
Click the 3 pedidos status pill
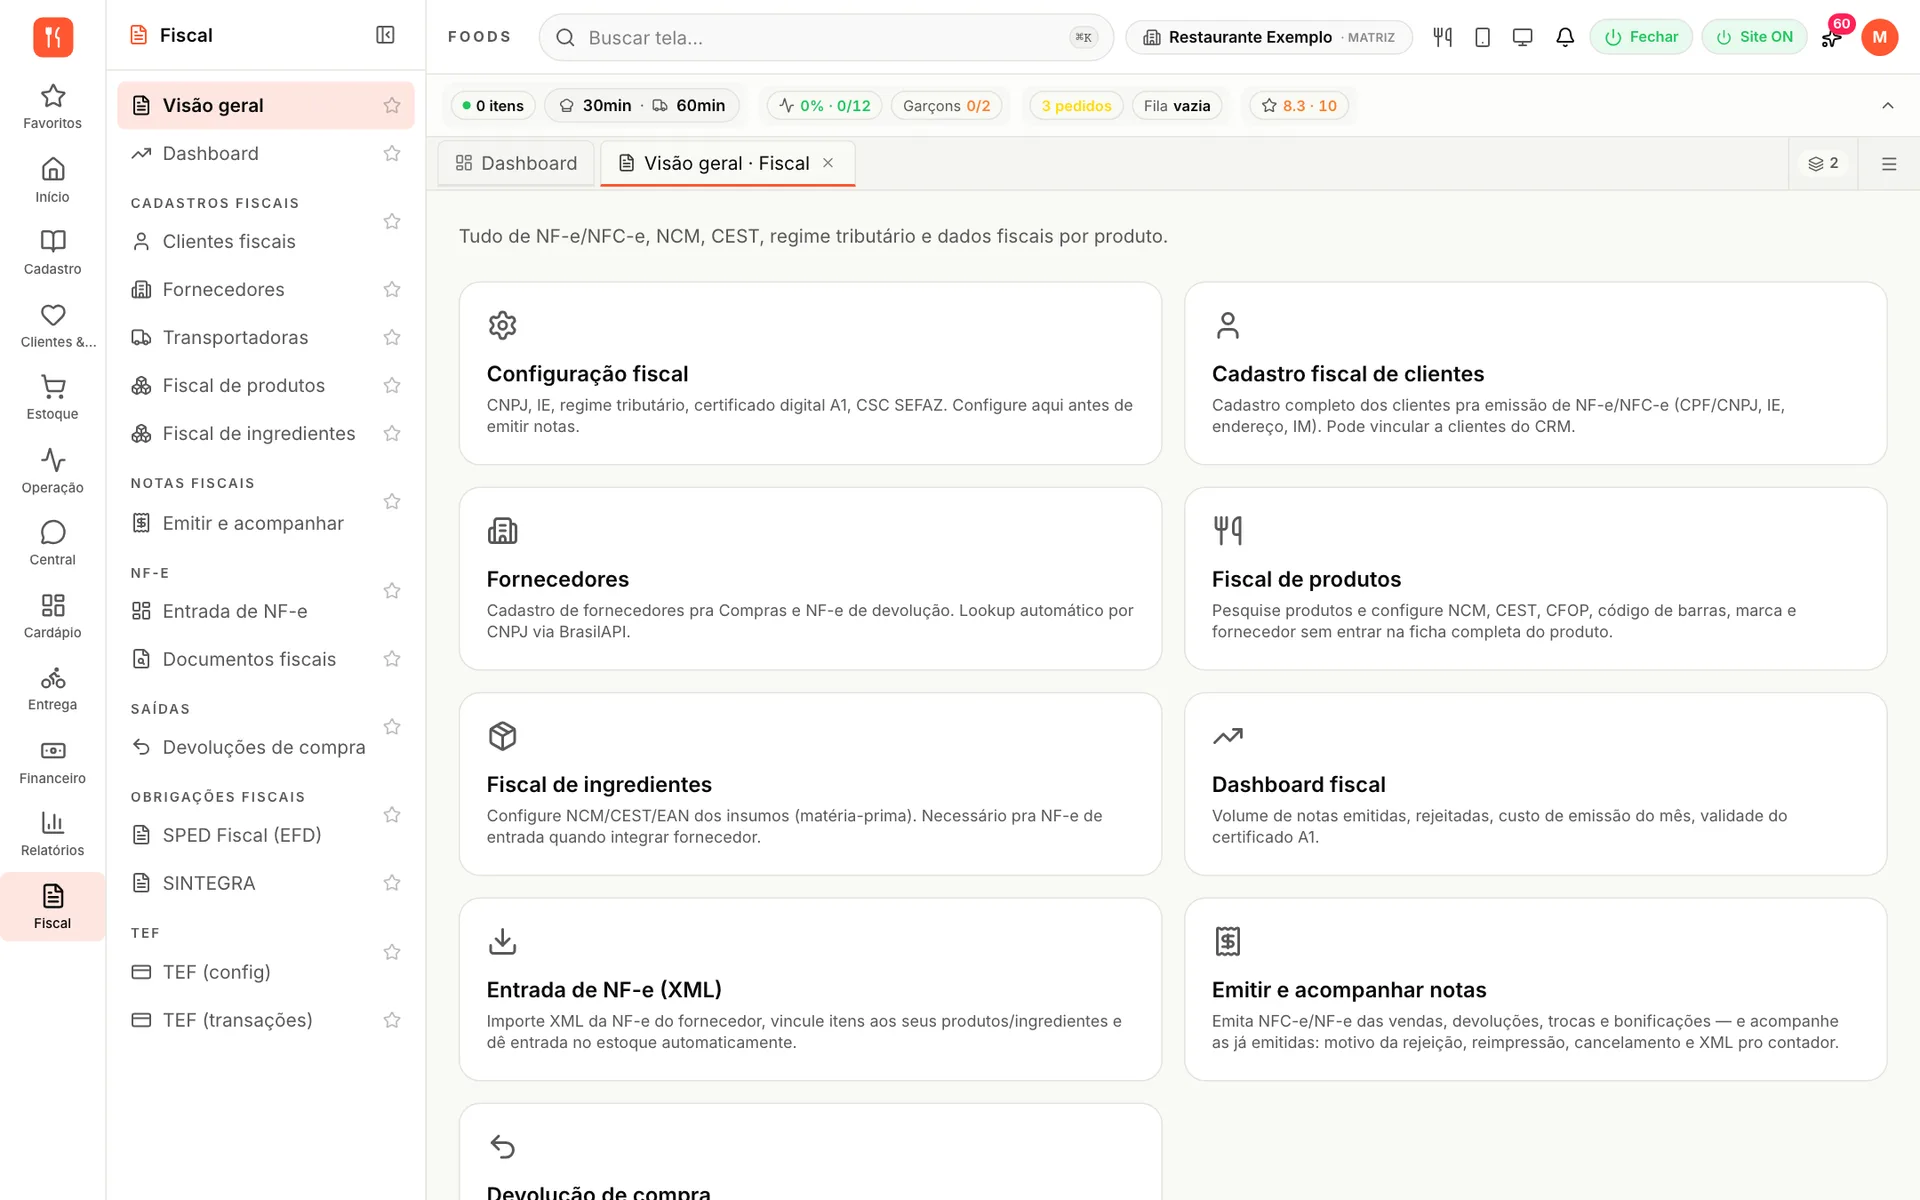(1076, 105)
